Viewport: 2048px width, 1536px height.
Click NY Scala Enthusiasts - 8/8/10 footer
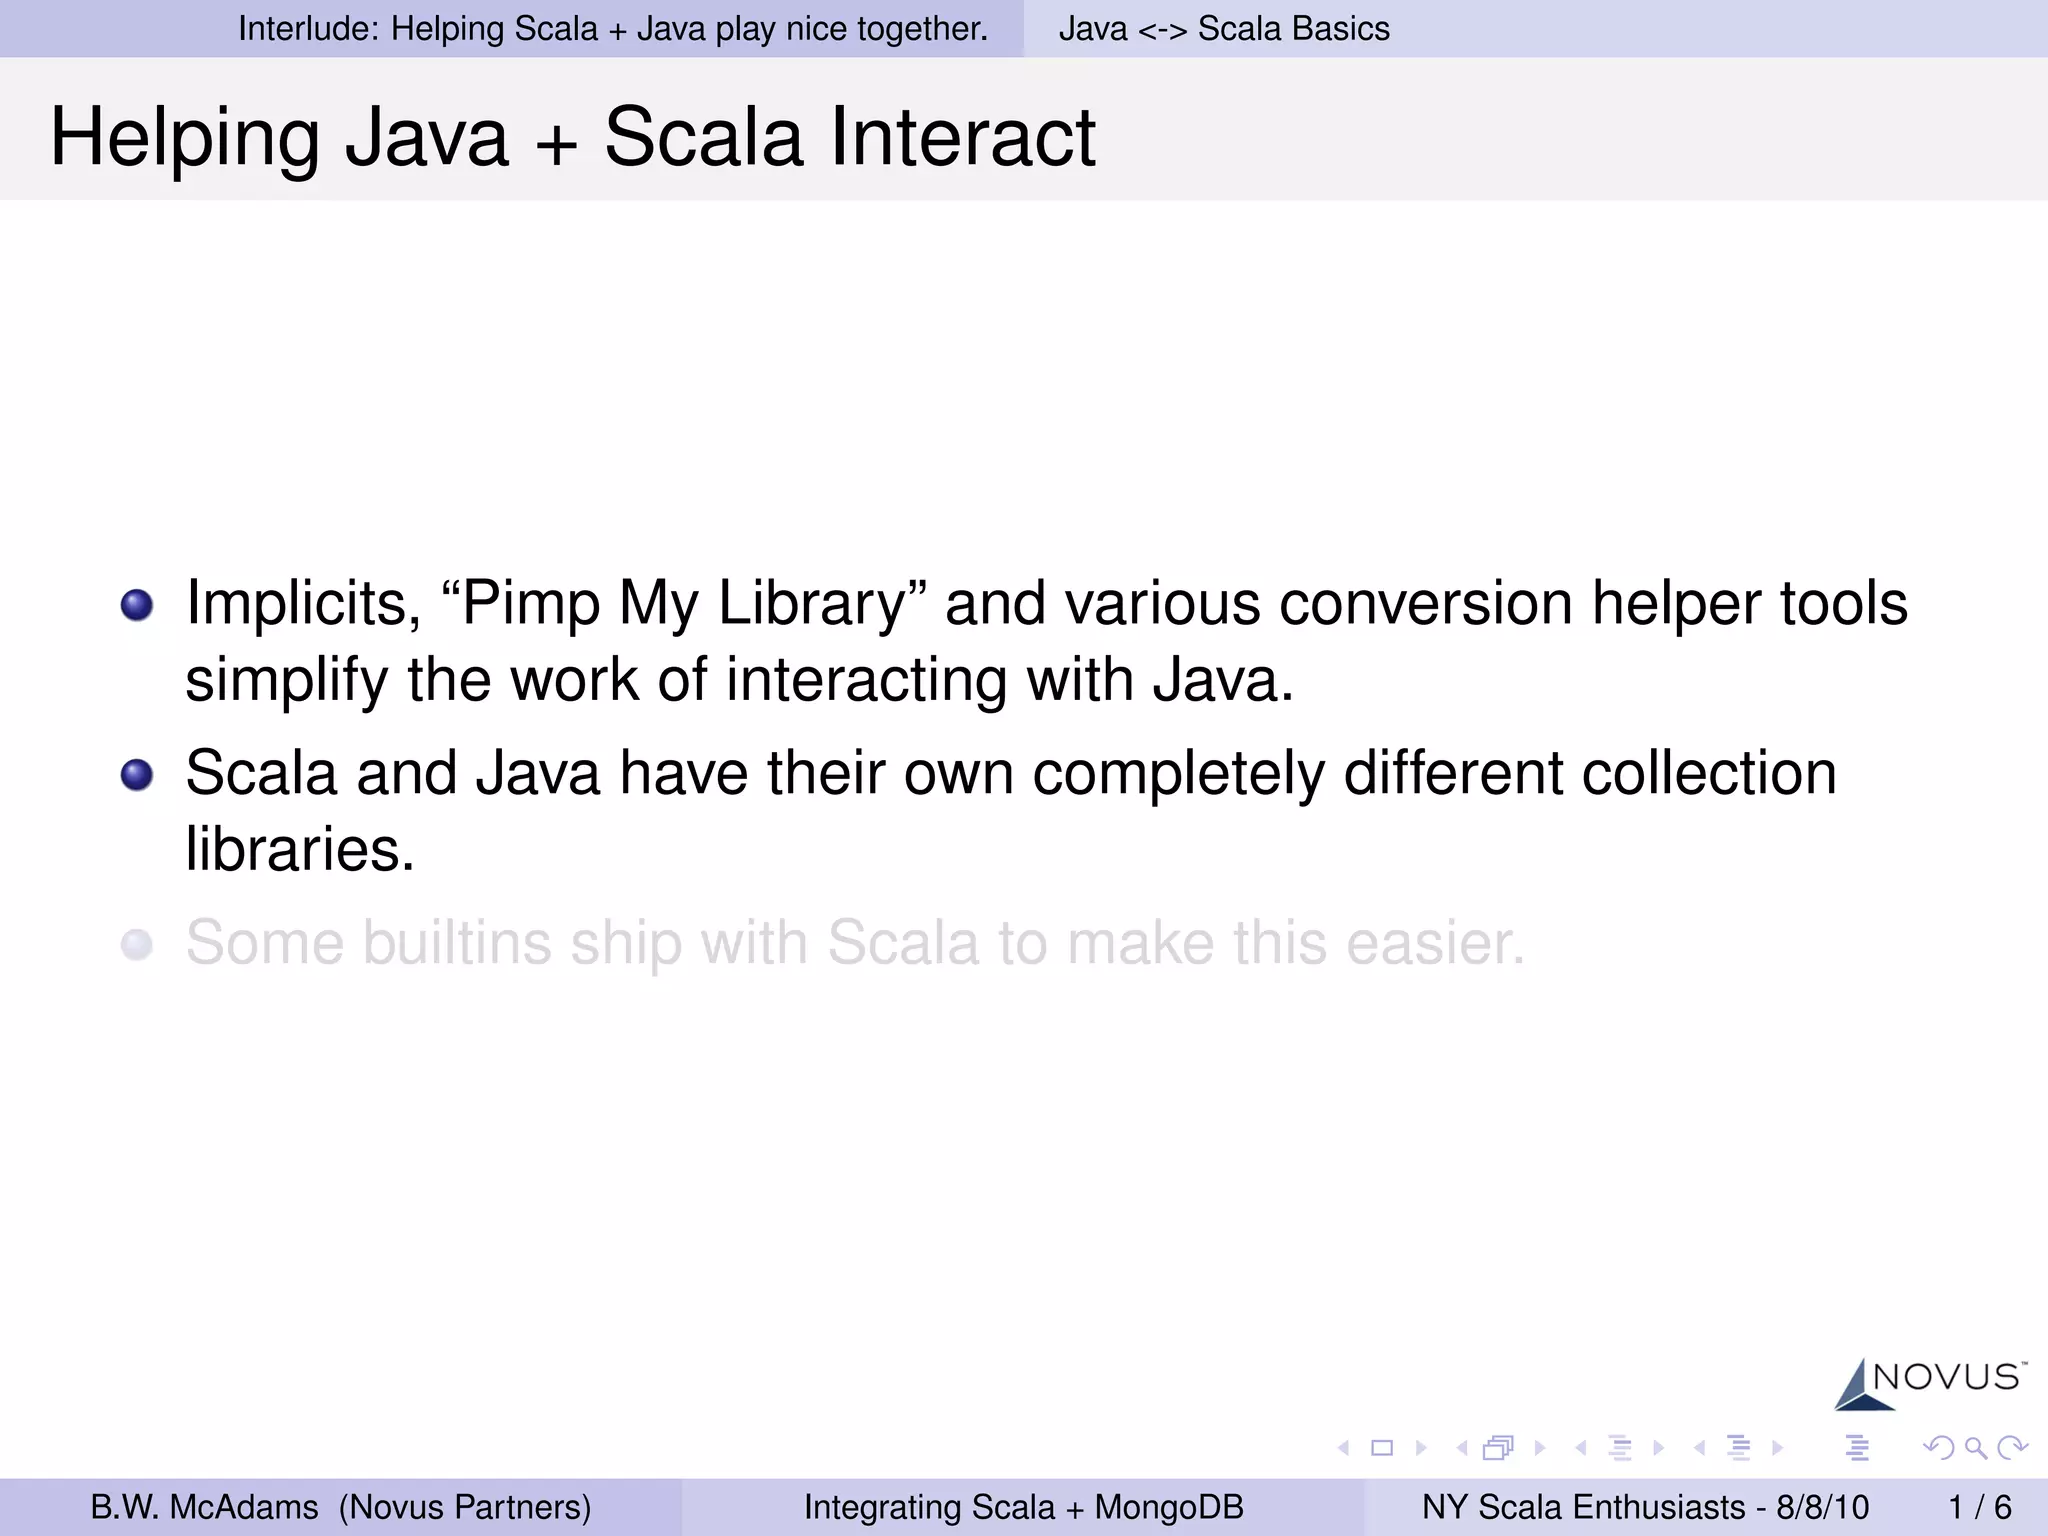pos(1645,1507)
